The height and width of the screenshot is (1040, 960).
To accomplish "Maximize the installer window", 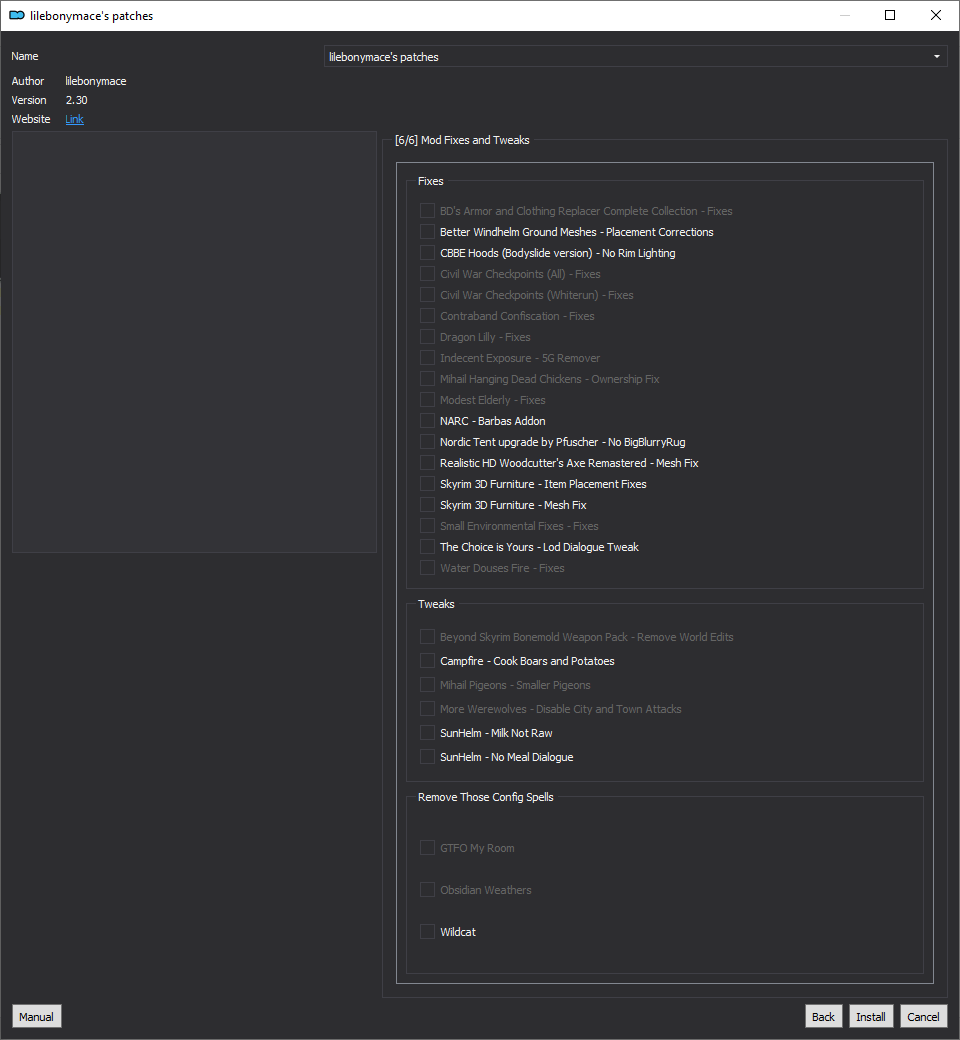I will point(890,15).
